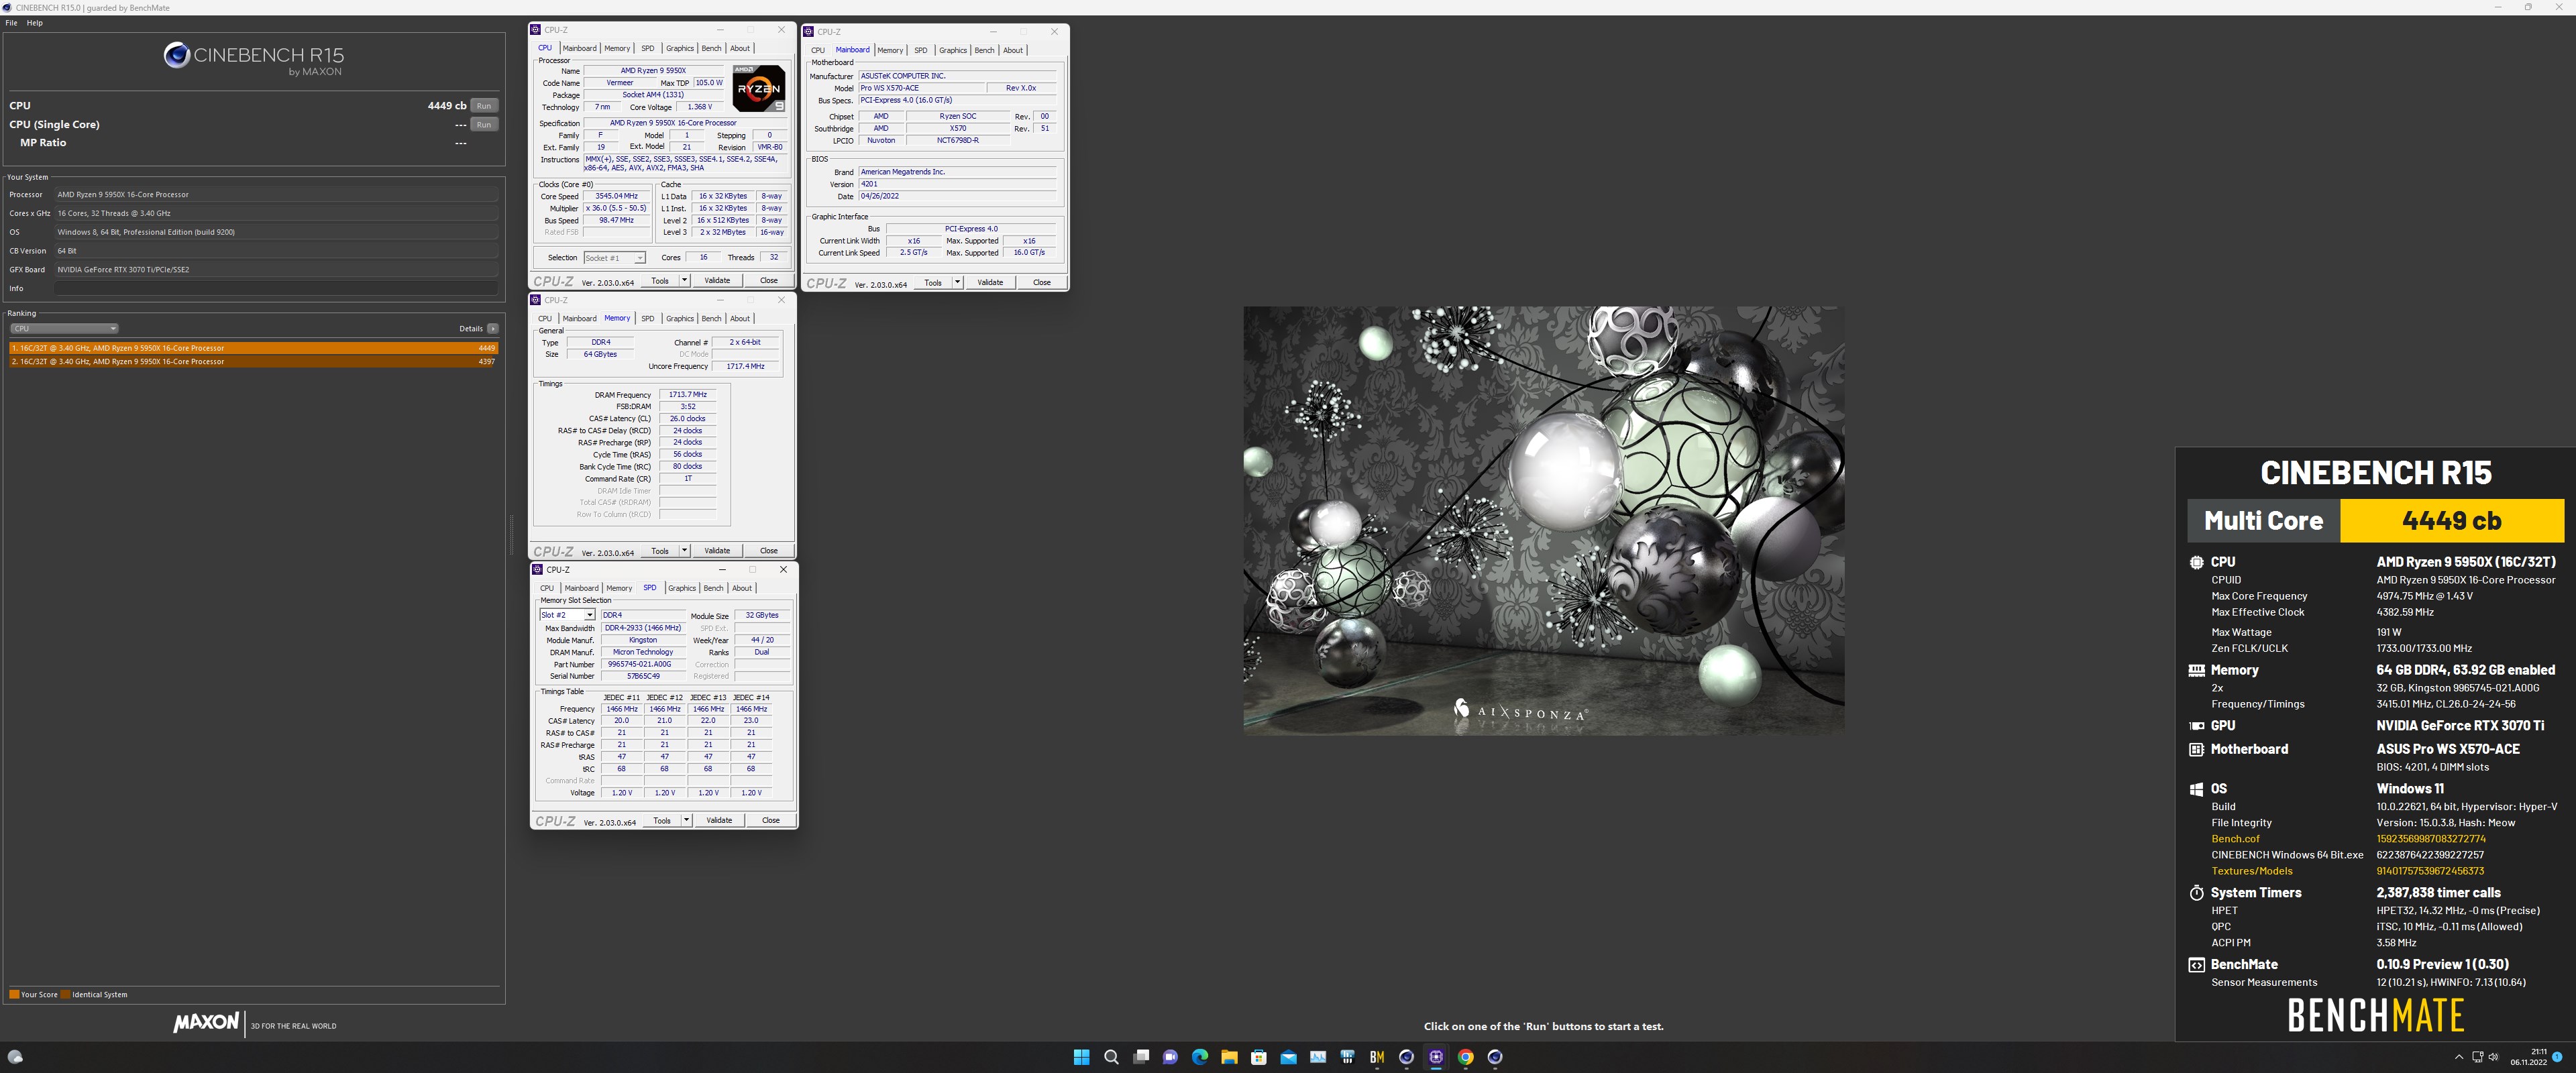The height and width of the screenshot is (1073, 2576).
Task: Open the volume speaker tray icon
Action: (x=2493, y=1057)
